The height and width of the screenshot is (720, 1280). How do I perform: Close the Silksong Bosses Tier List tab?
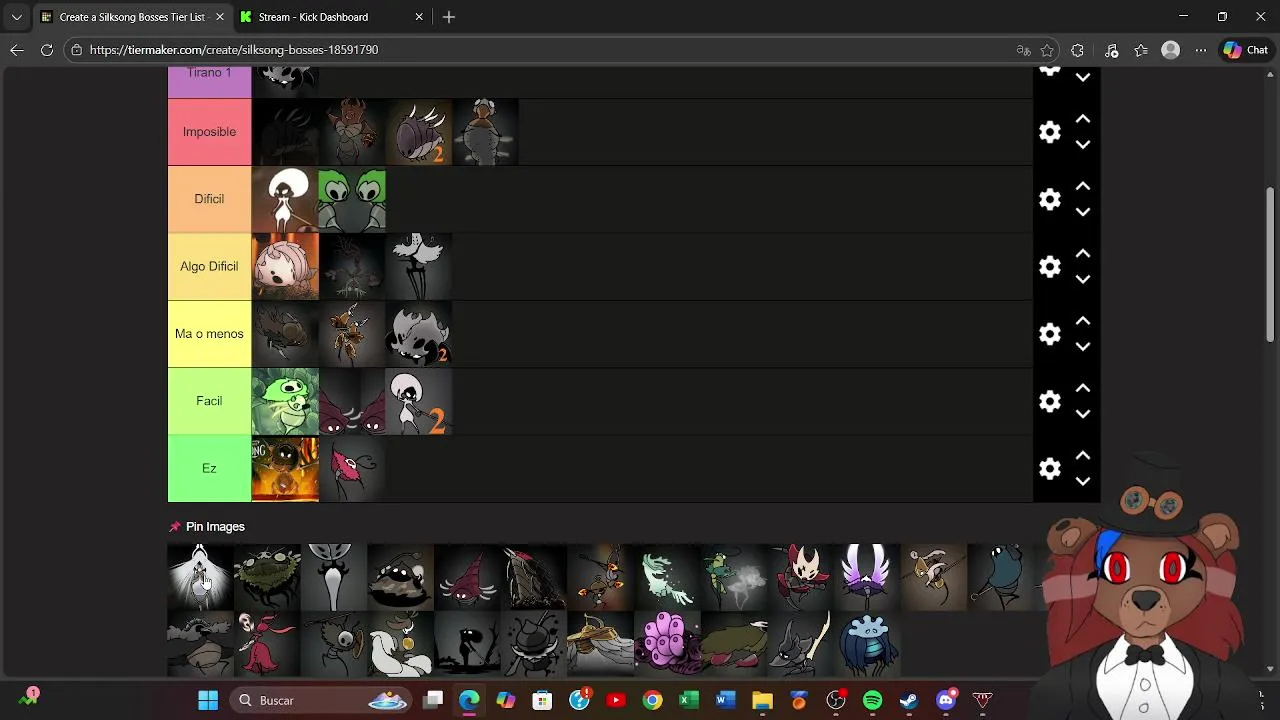[x=220, y=17]
